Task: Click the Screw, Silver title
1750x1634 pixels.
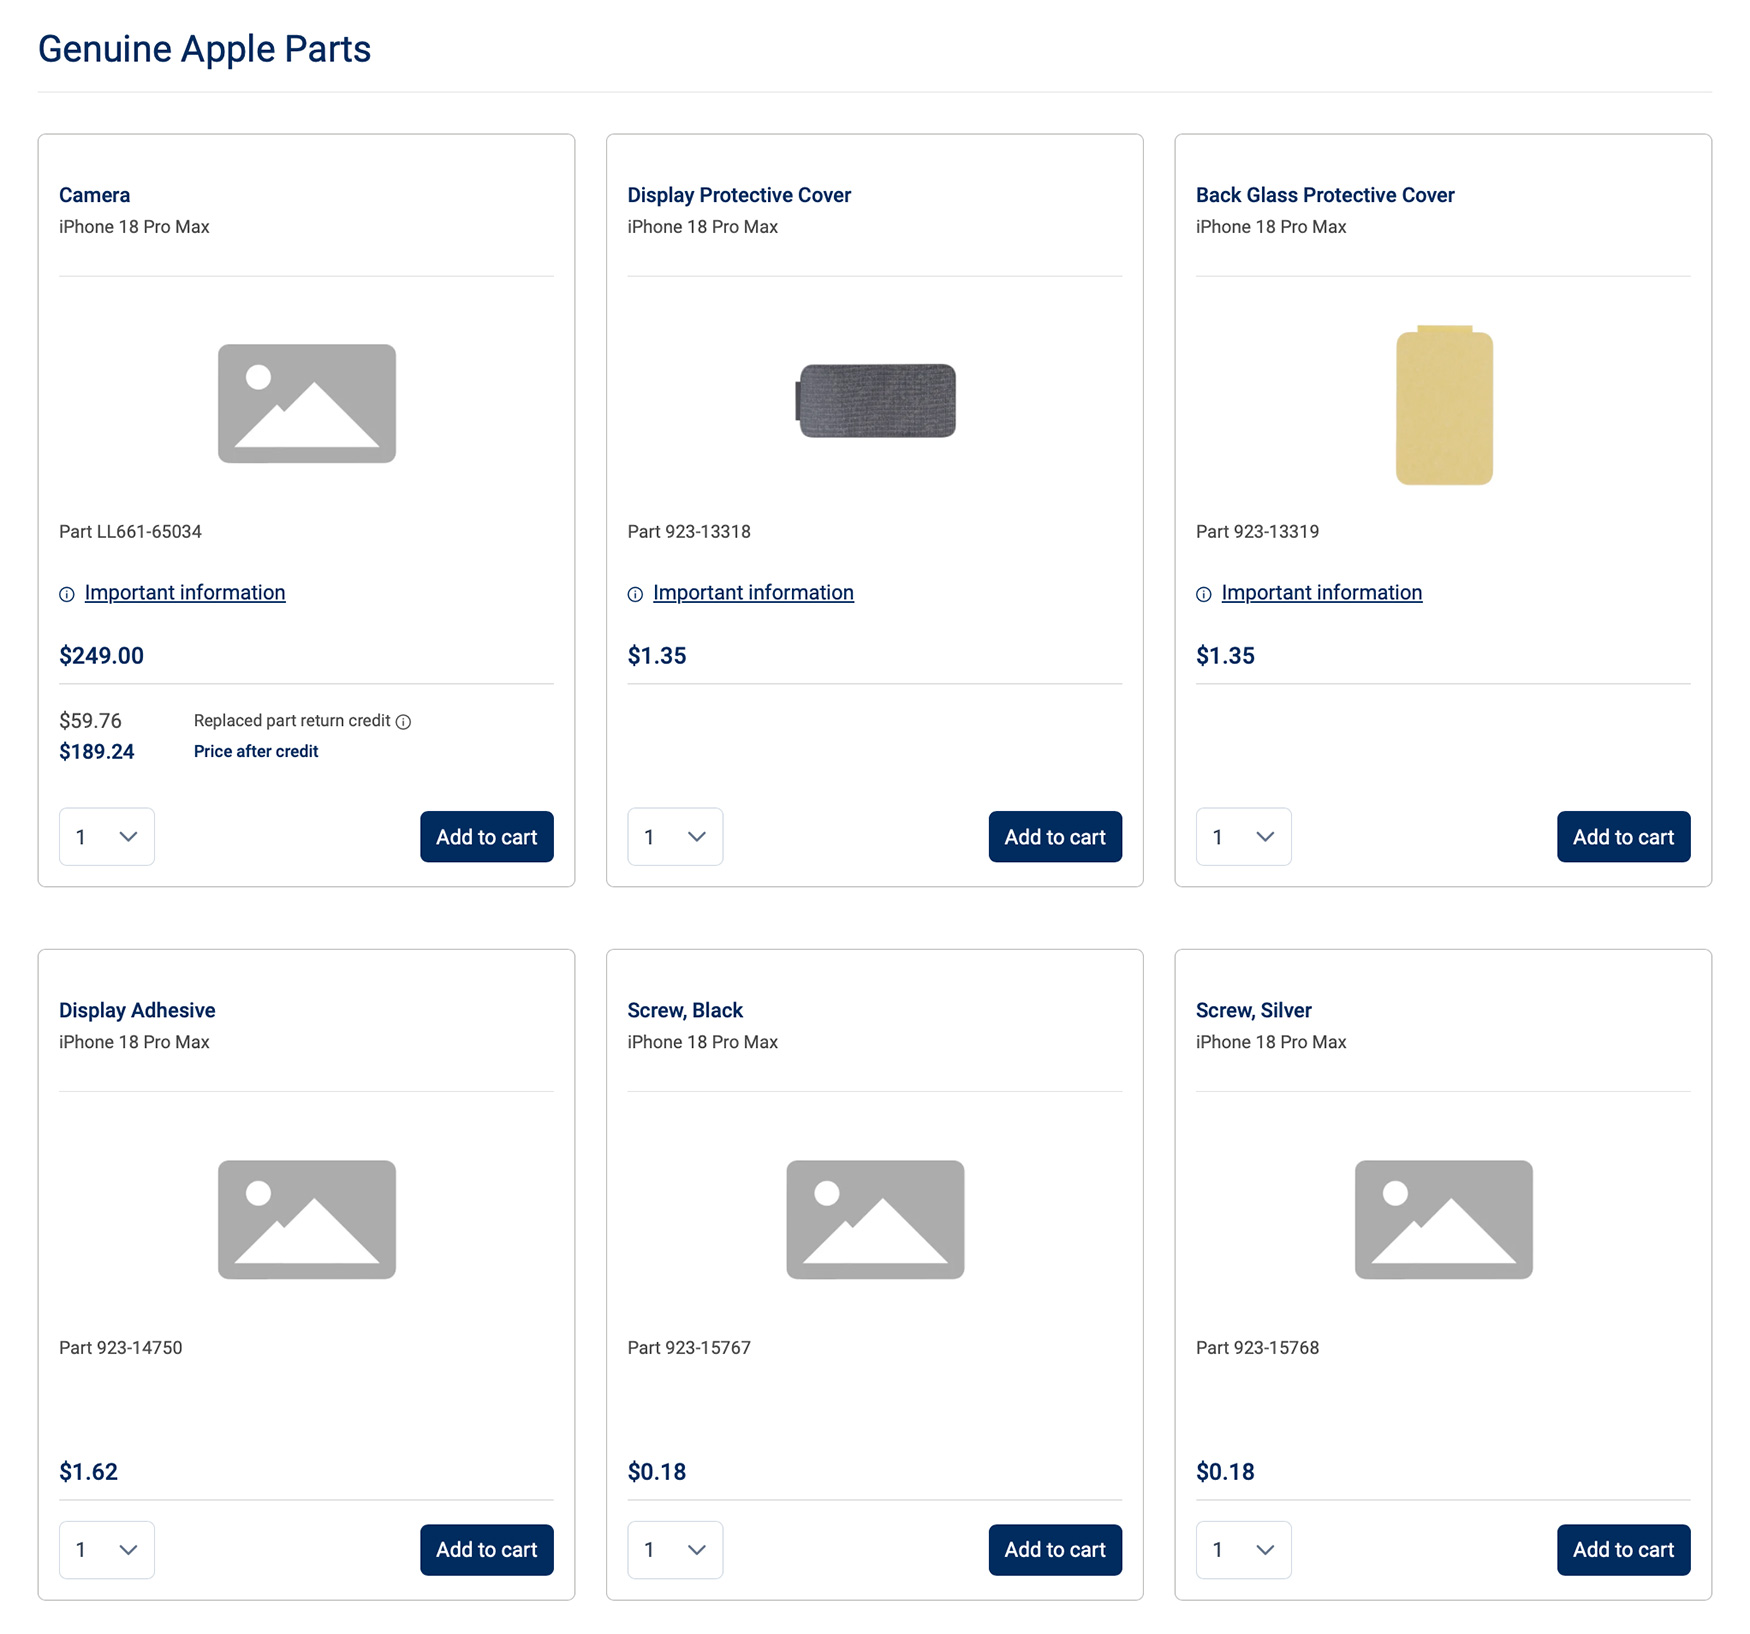Action: pyautogui.click(x=1254, y=1010)
